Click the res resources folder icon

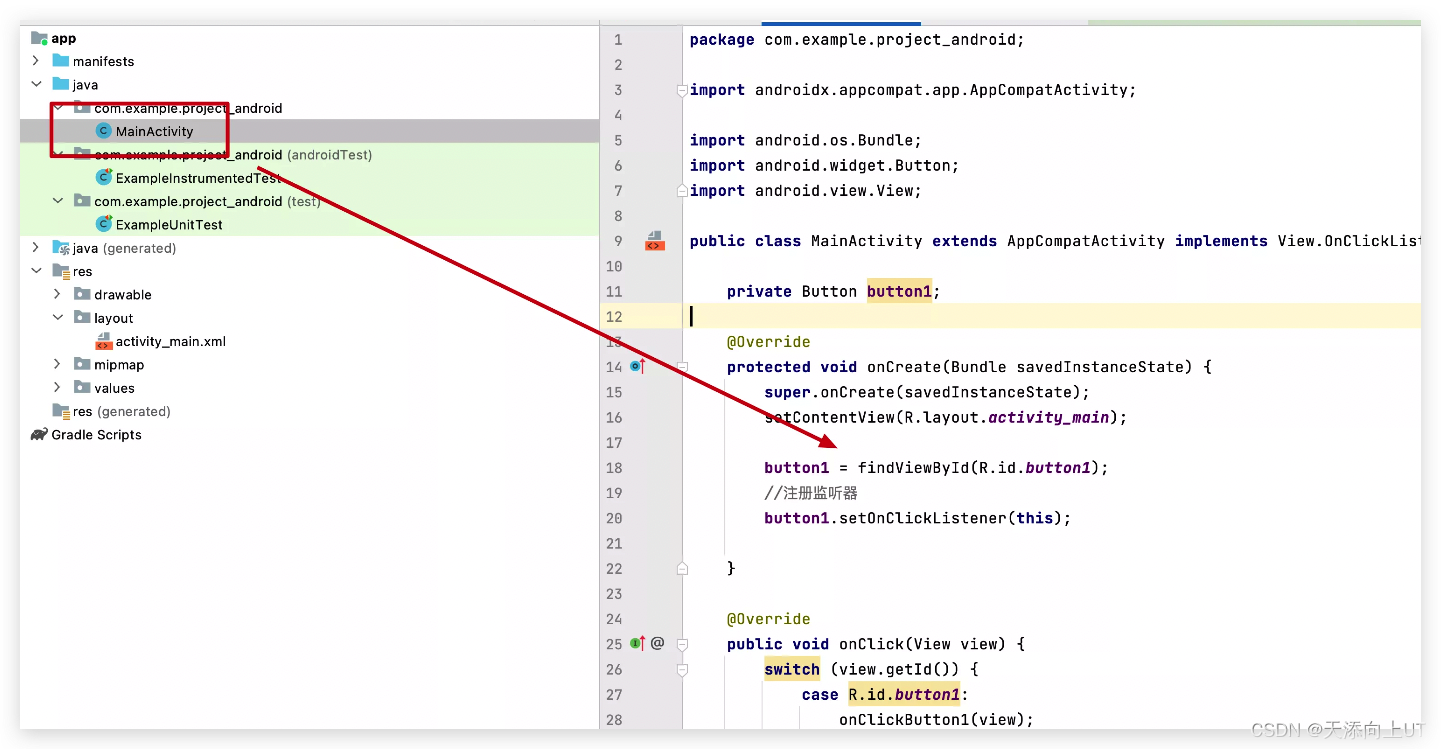pyautogui.click(x=61, y=271)
